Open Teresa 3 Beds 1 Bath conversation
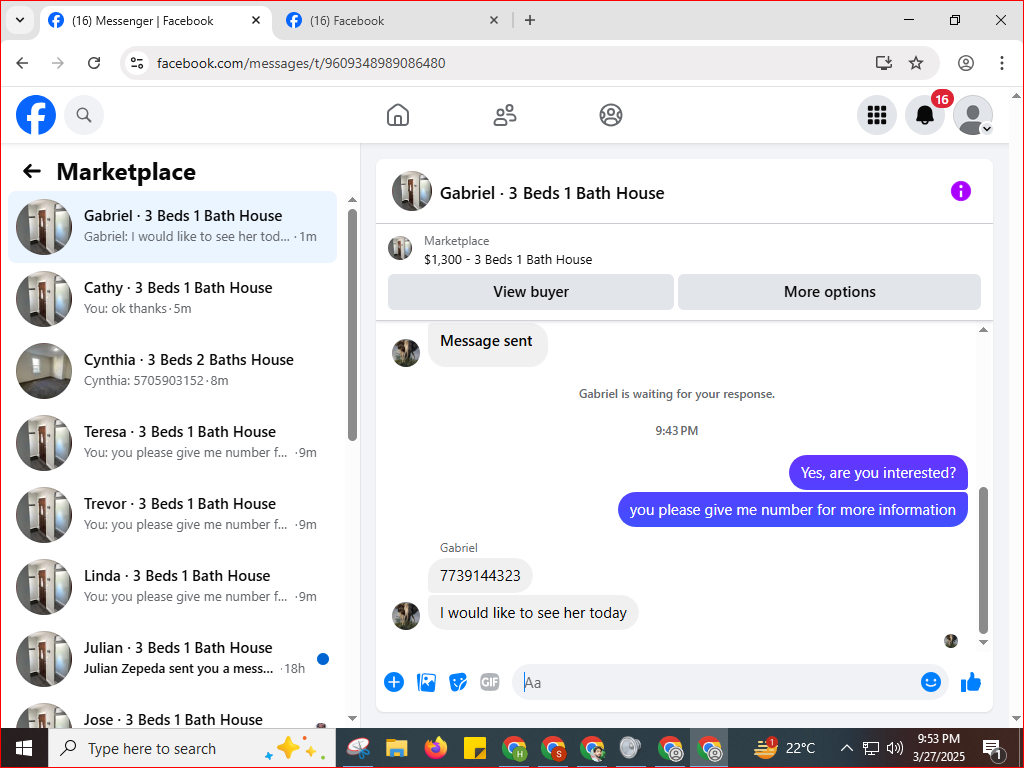 [172, 442]
